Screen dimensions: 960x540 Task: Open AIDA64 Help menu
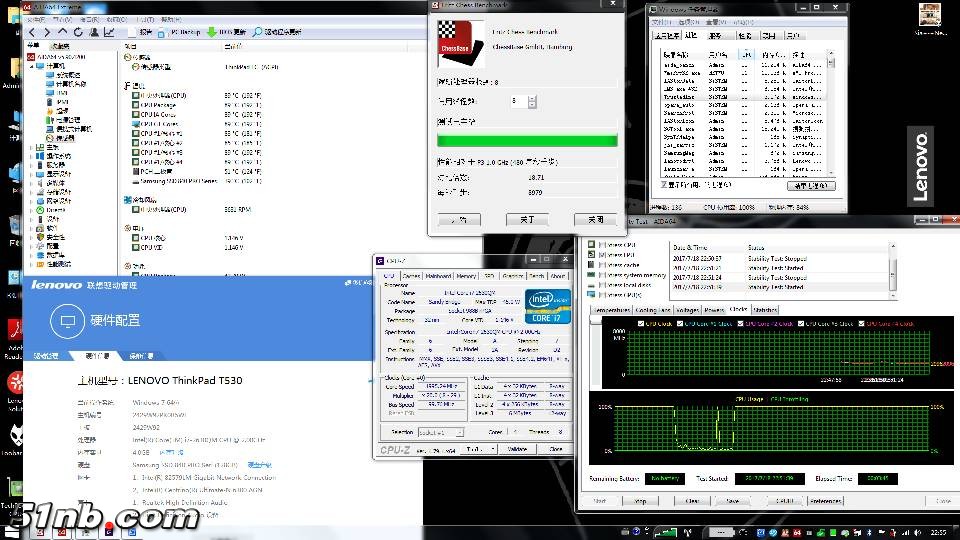click(171, 20)
